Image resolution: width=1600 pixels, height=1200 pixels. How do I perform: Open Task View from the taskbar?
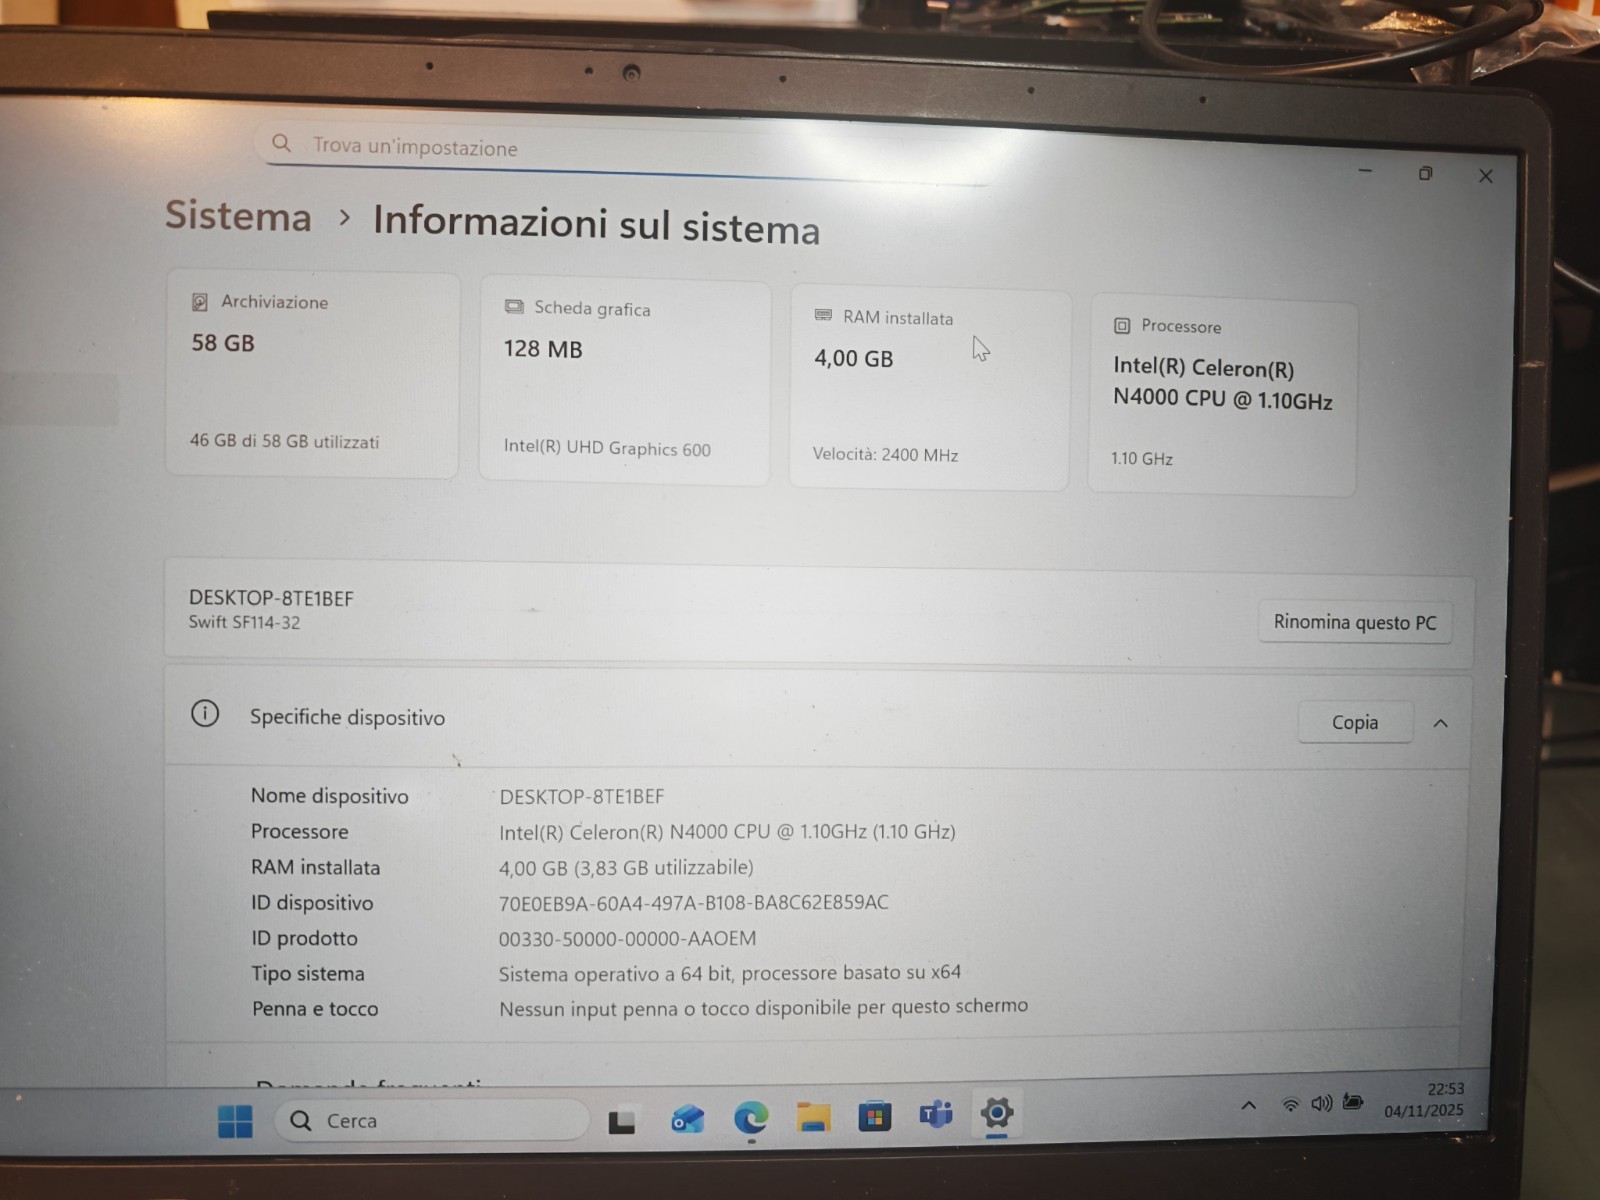click(621, 1121)
